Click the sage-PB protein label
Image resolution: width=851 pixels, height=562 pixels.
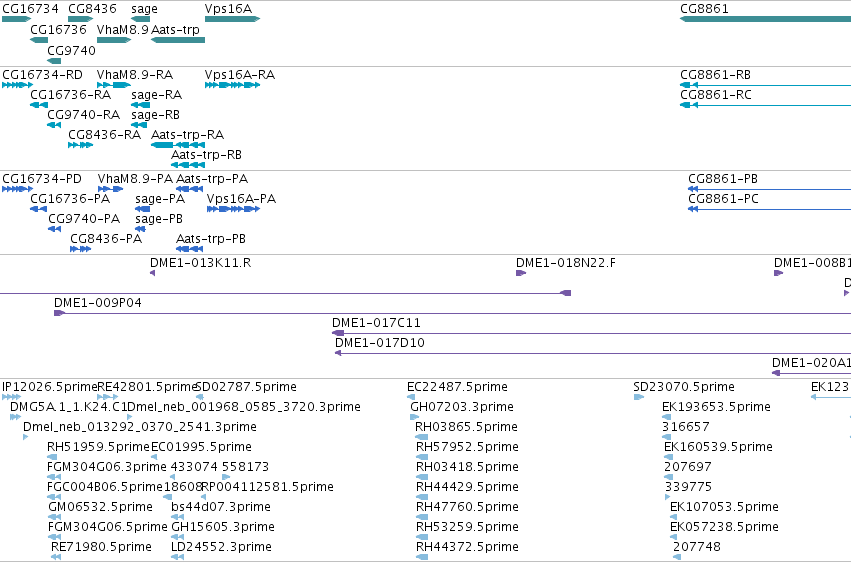(159, 219)
